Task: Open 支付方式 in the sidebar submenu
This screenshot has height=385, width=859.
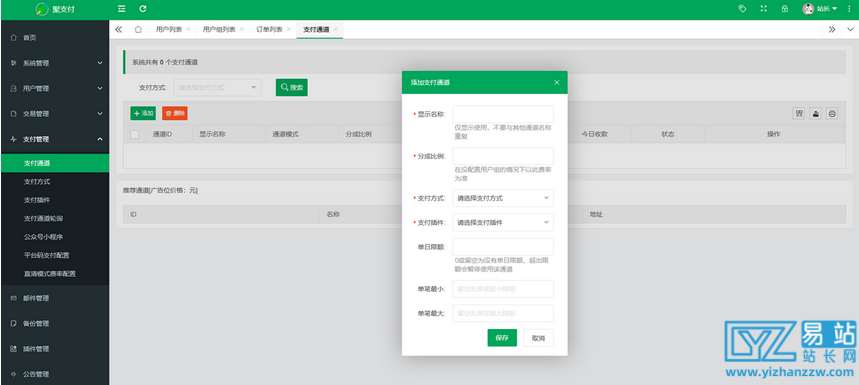Action: pyautogui.click(x=55, y=181)
